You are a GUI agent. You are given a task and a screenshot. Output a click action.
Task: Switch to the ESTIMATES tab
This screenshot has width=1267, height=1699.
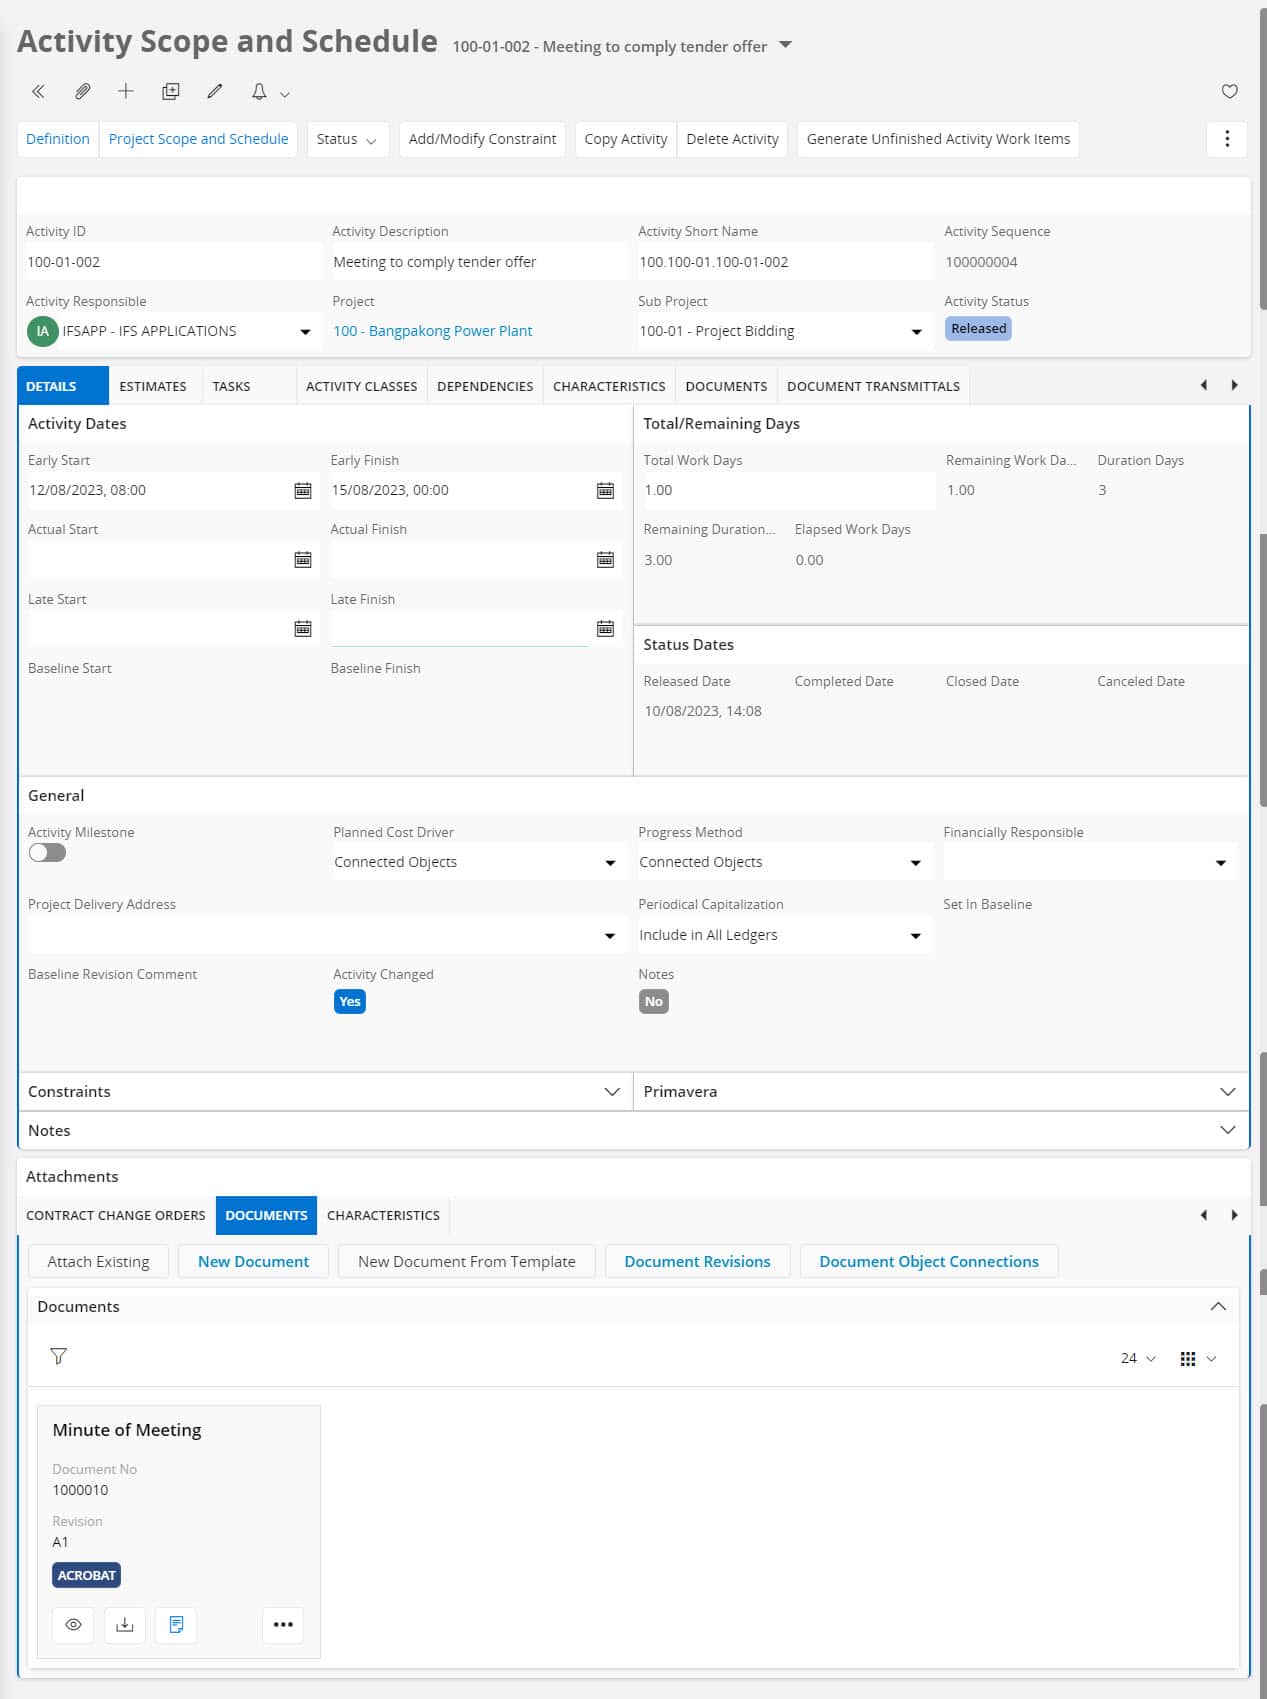153,386
